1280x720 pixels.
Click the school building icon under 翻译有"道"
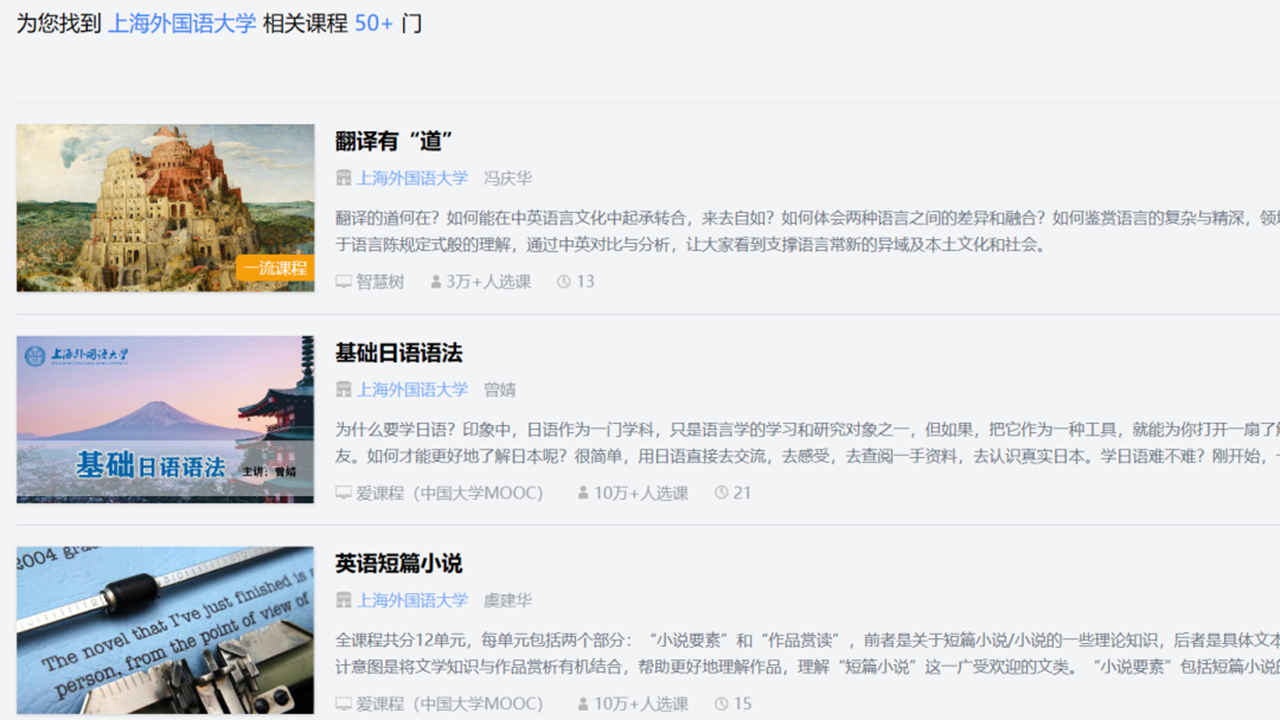tap(344, 178)
